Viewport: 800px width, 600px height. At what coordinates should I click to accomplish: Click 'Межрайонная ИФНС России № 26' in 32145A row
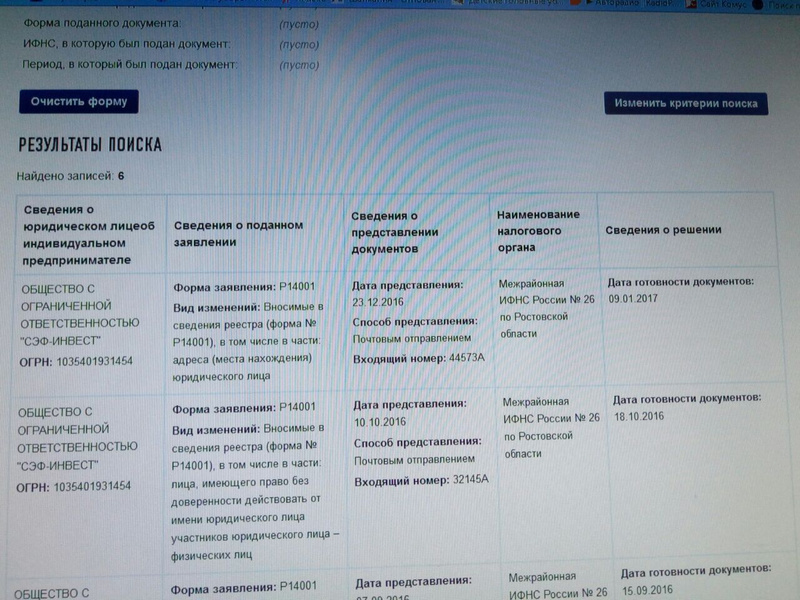(x=551, y=411)
